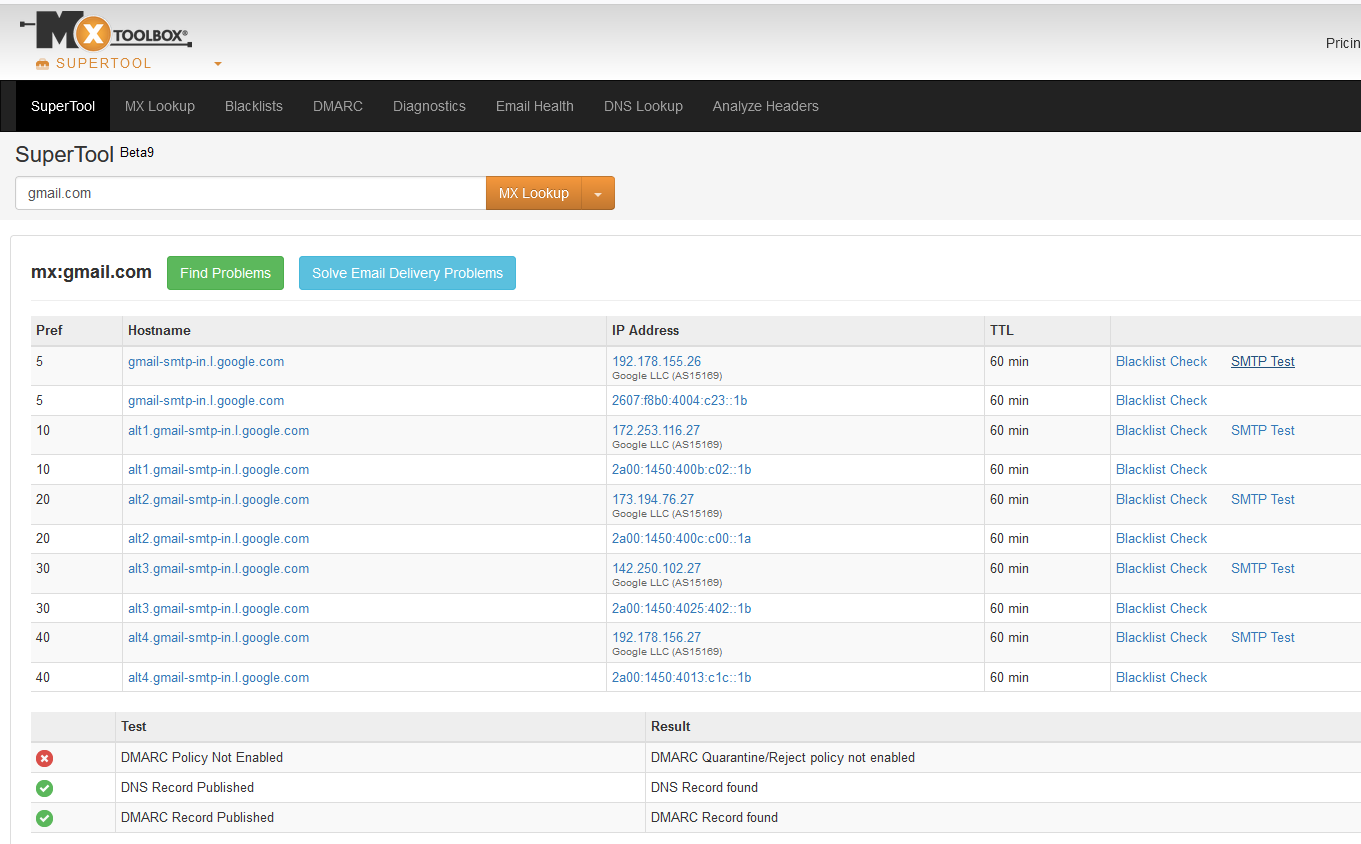Run Blacklist Check for 142.250.102.27 row
Image resolution: width=1361 pixels, height=844 pixels.
(x=1162, y=569)
